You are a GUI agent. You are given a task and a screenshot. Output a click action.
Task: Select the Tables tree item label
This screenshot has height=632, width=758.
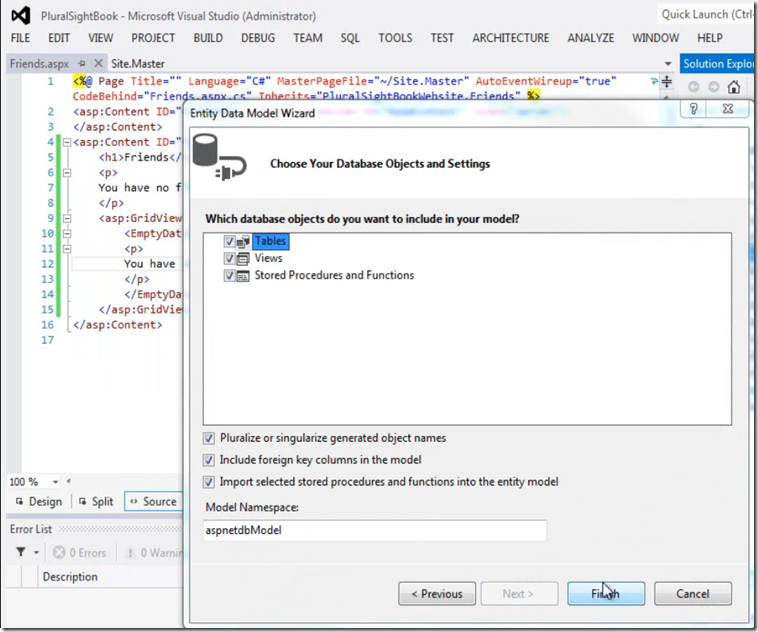270,241
